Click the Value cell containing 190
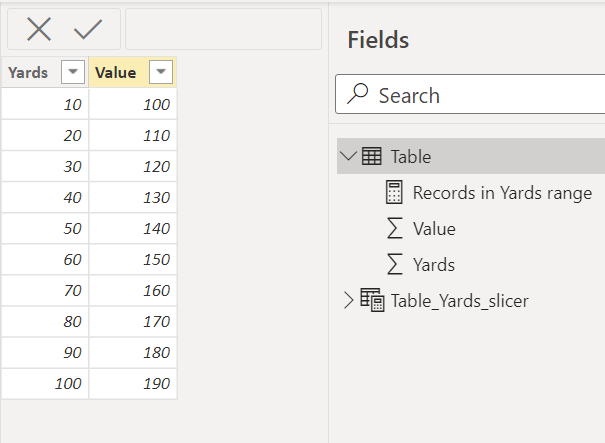This screenshot has width=605, height=443. (x=133, y=383)
